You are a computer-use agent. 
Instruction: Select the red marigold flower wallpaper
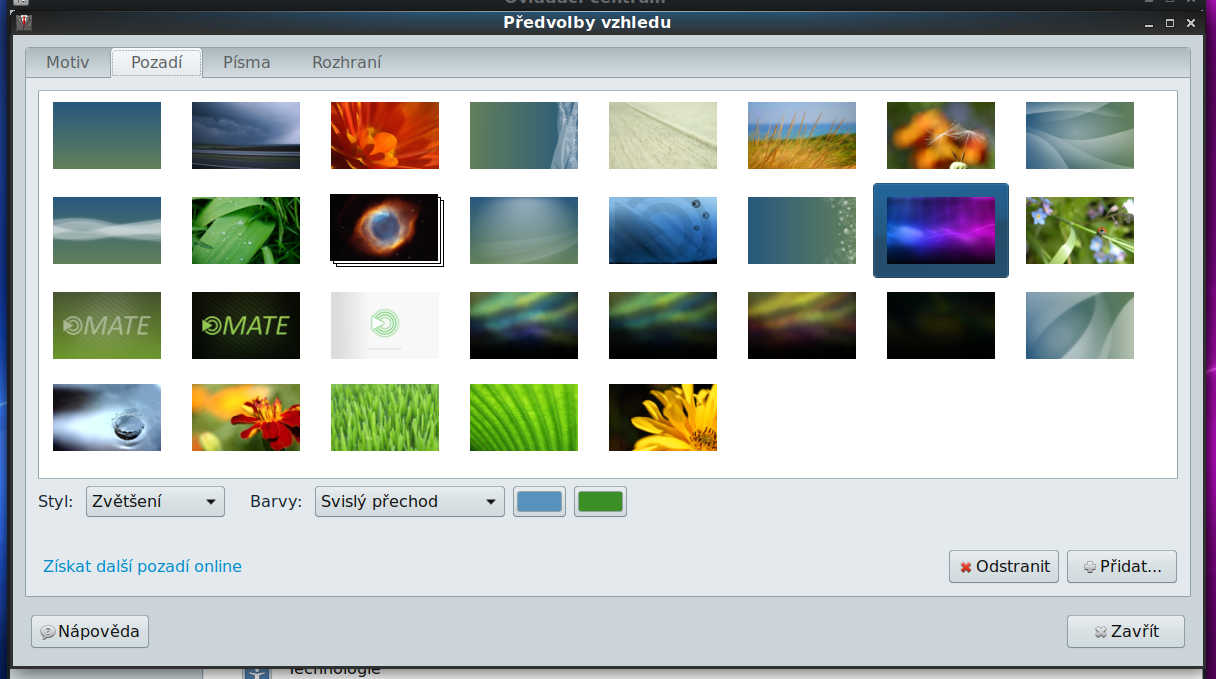coord(246,417)
